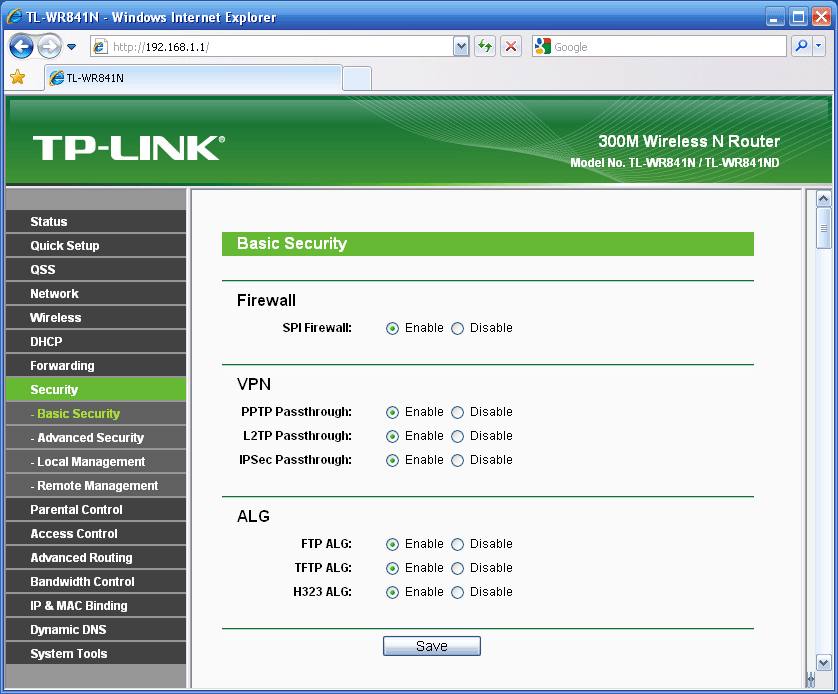Screen dimensions: 838x694
Task: Set H323 ALG to Disable
Action: tap(458, 592)
